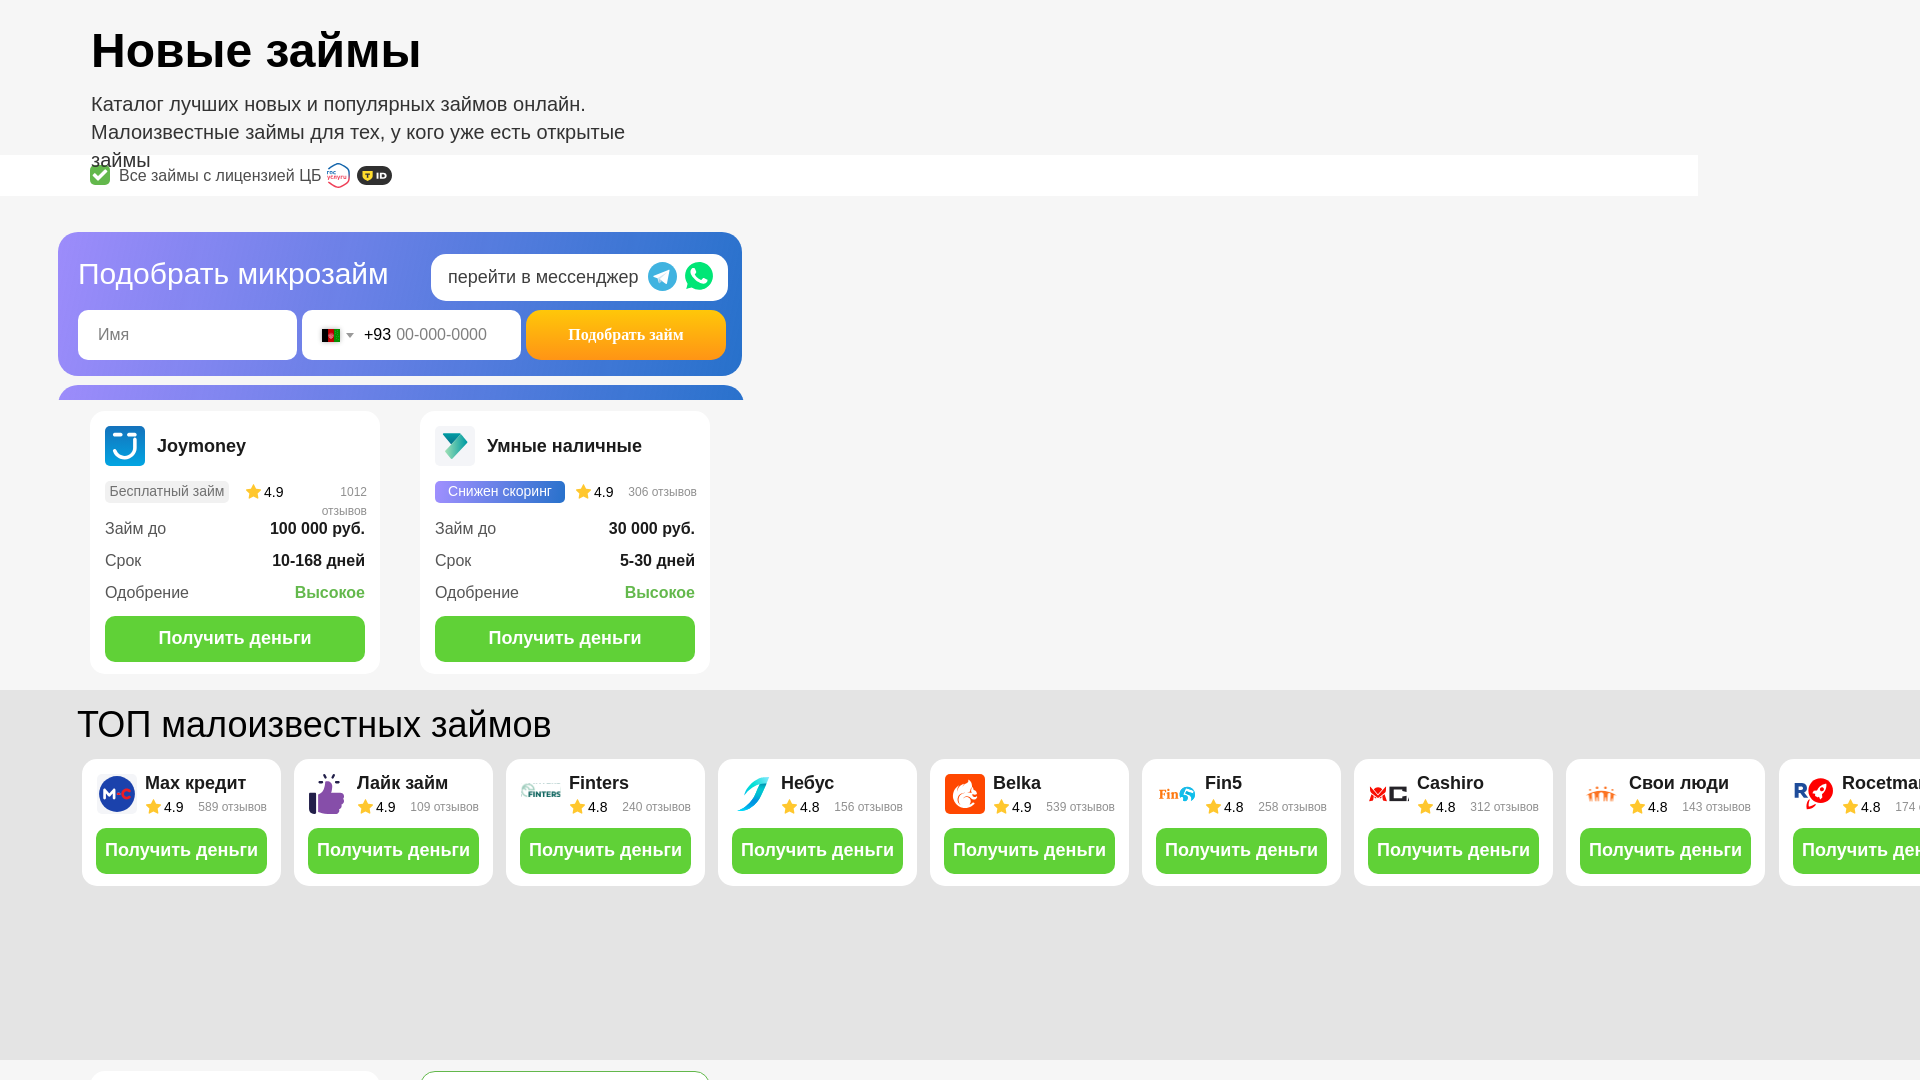This screenshot has width=1920, height=1080.
Task: Open 258 отзывов for Fin5
Action: pyautogui.click(x=1292, y=807)
